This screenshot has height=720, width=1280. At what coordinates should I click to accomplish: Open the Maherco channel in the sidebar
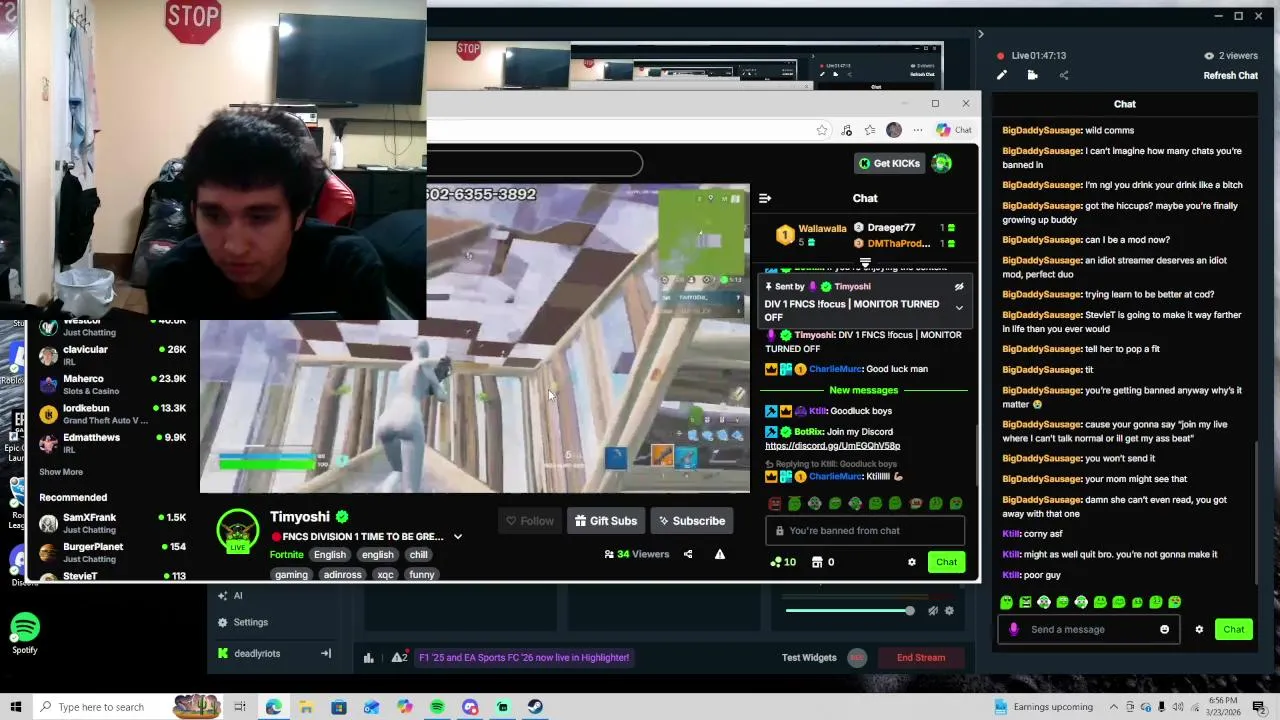point(112,384)
